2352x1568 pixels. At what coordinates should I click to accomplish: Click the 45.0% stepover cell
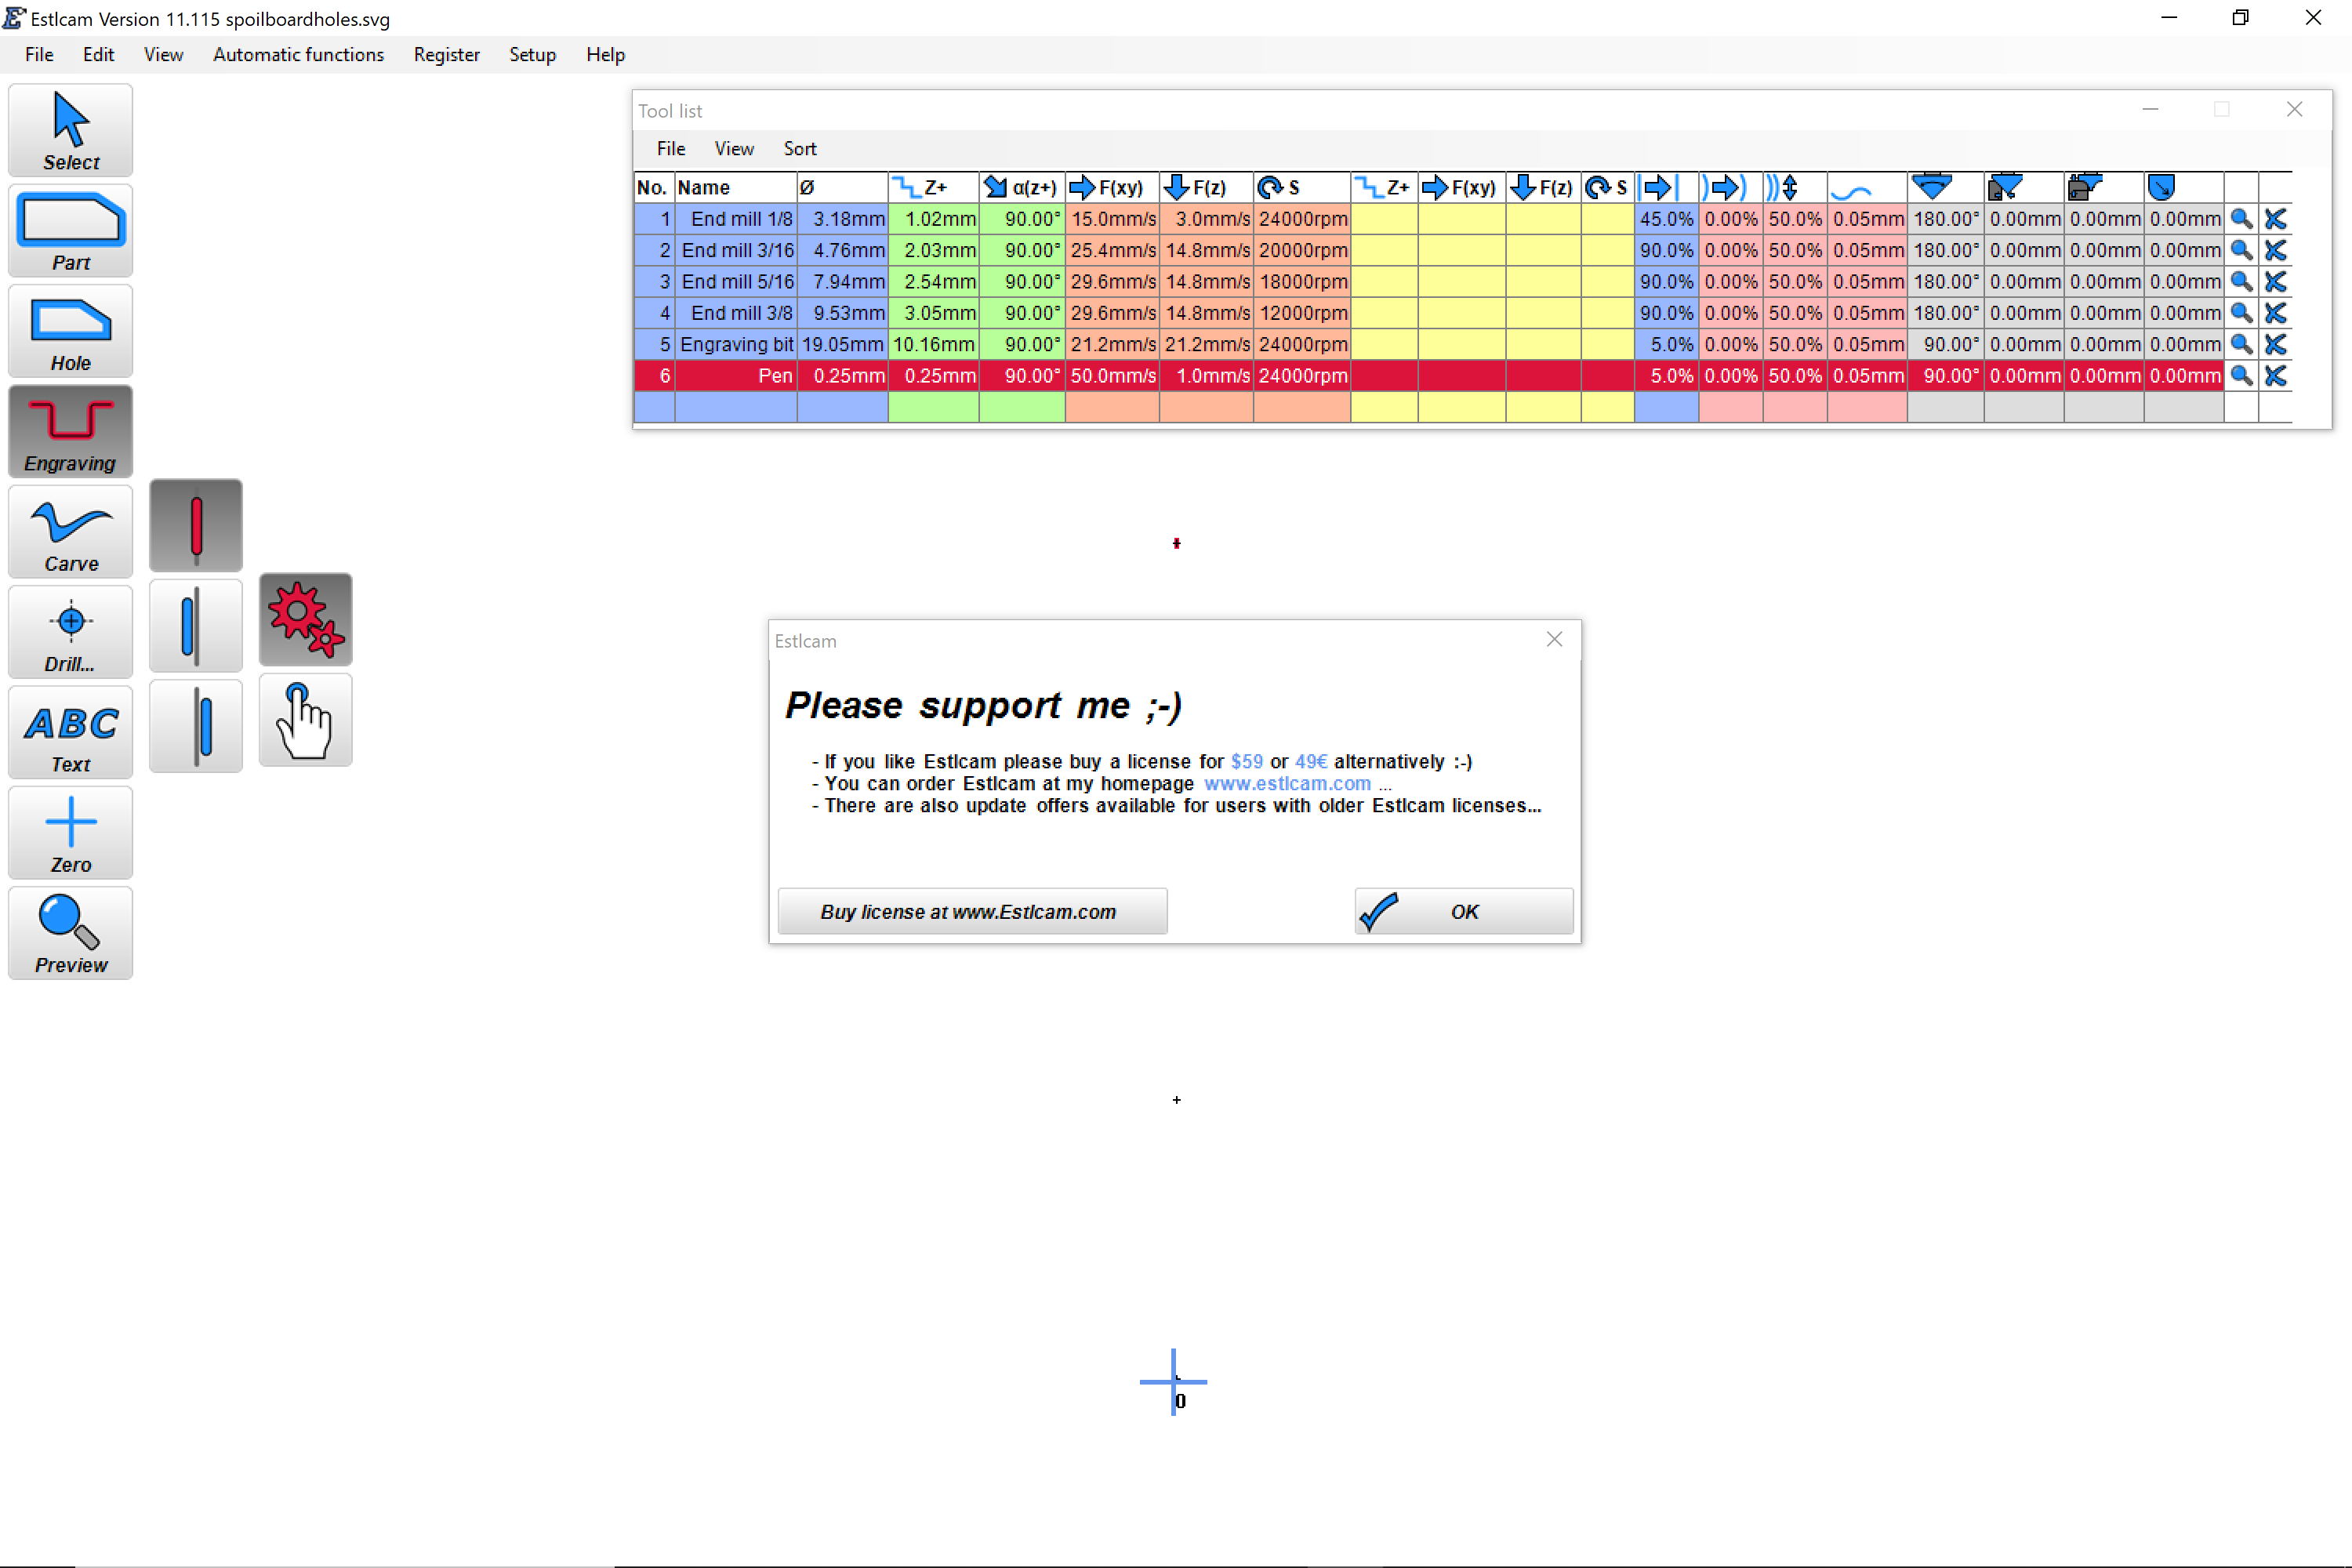coord(1666,219)
